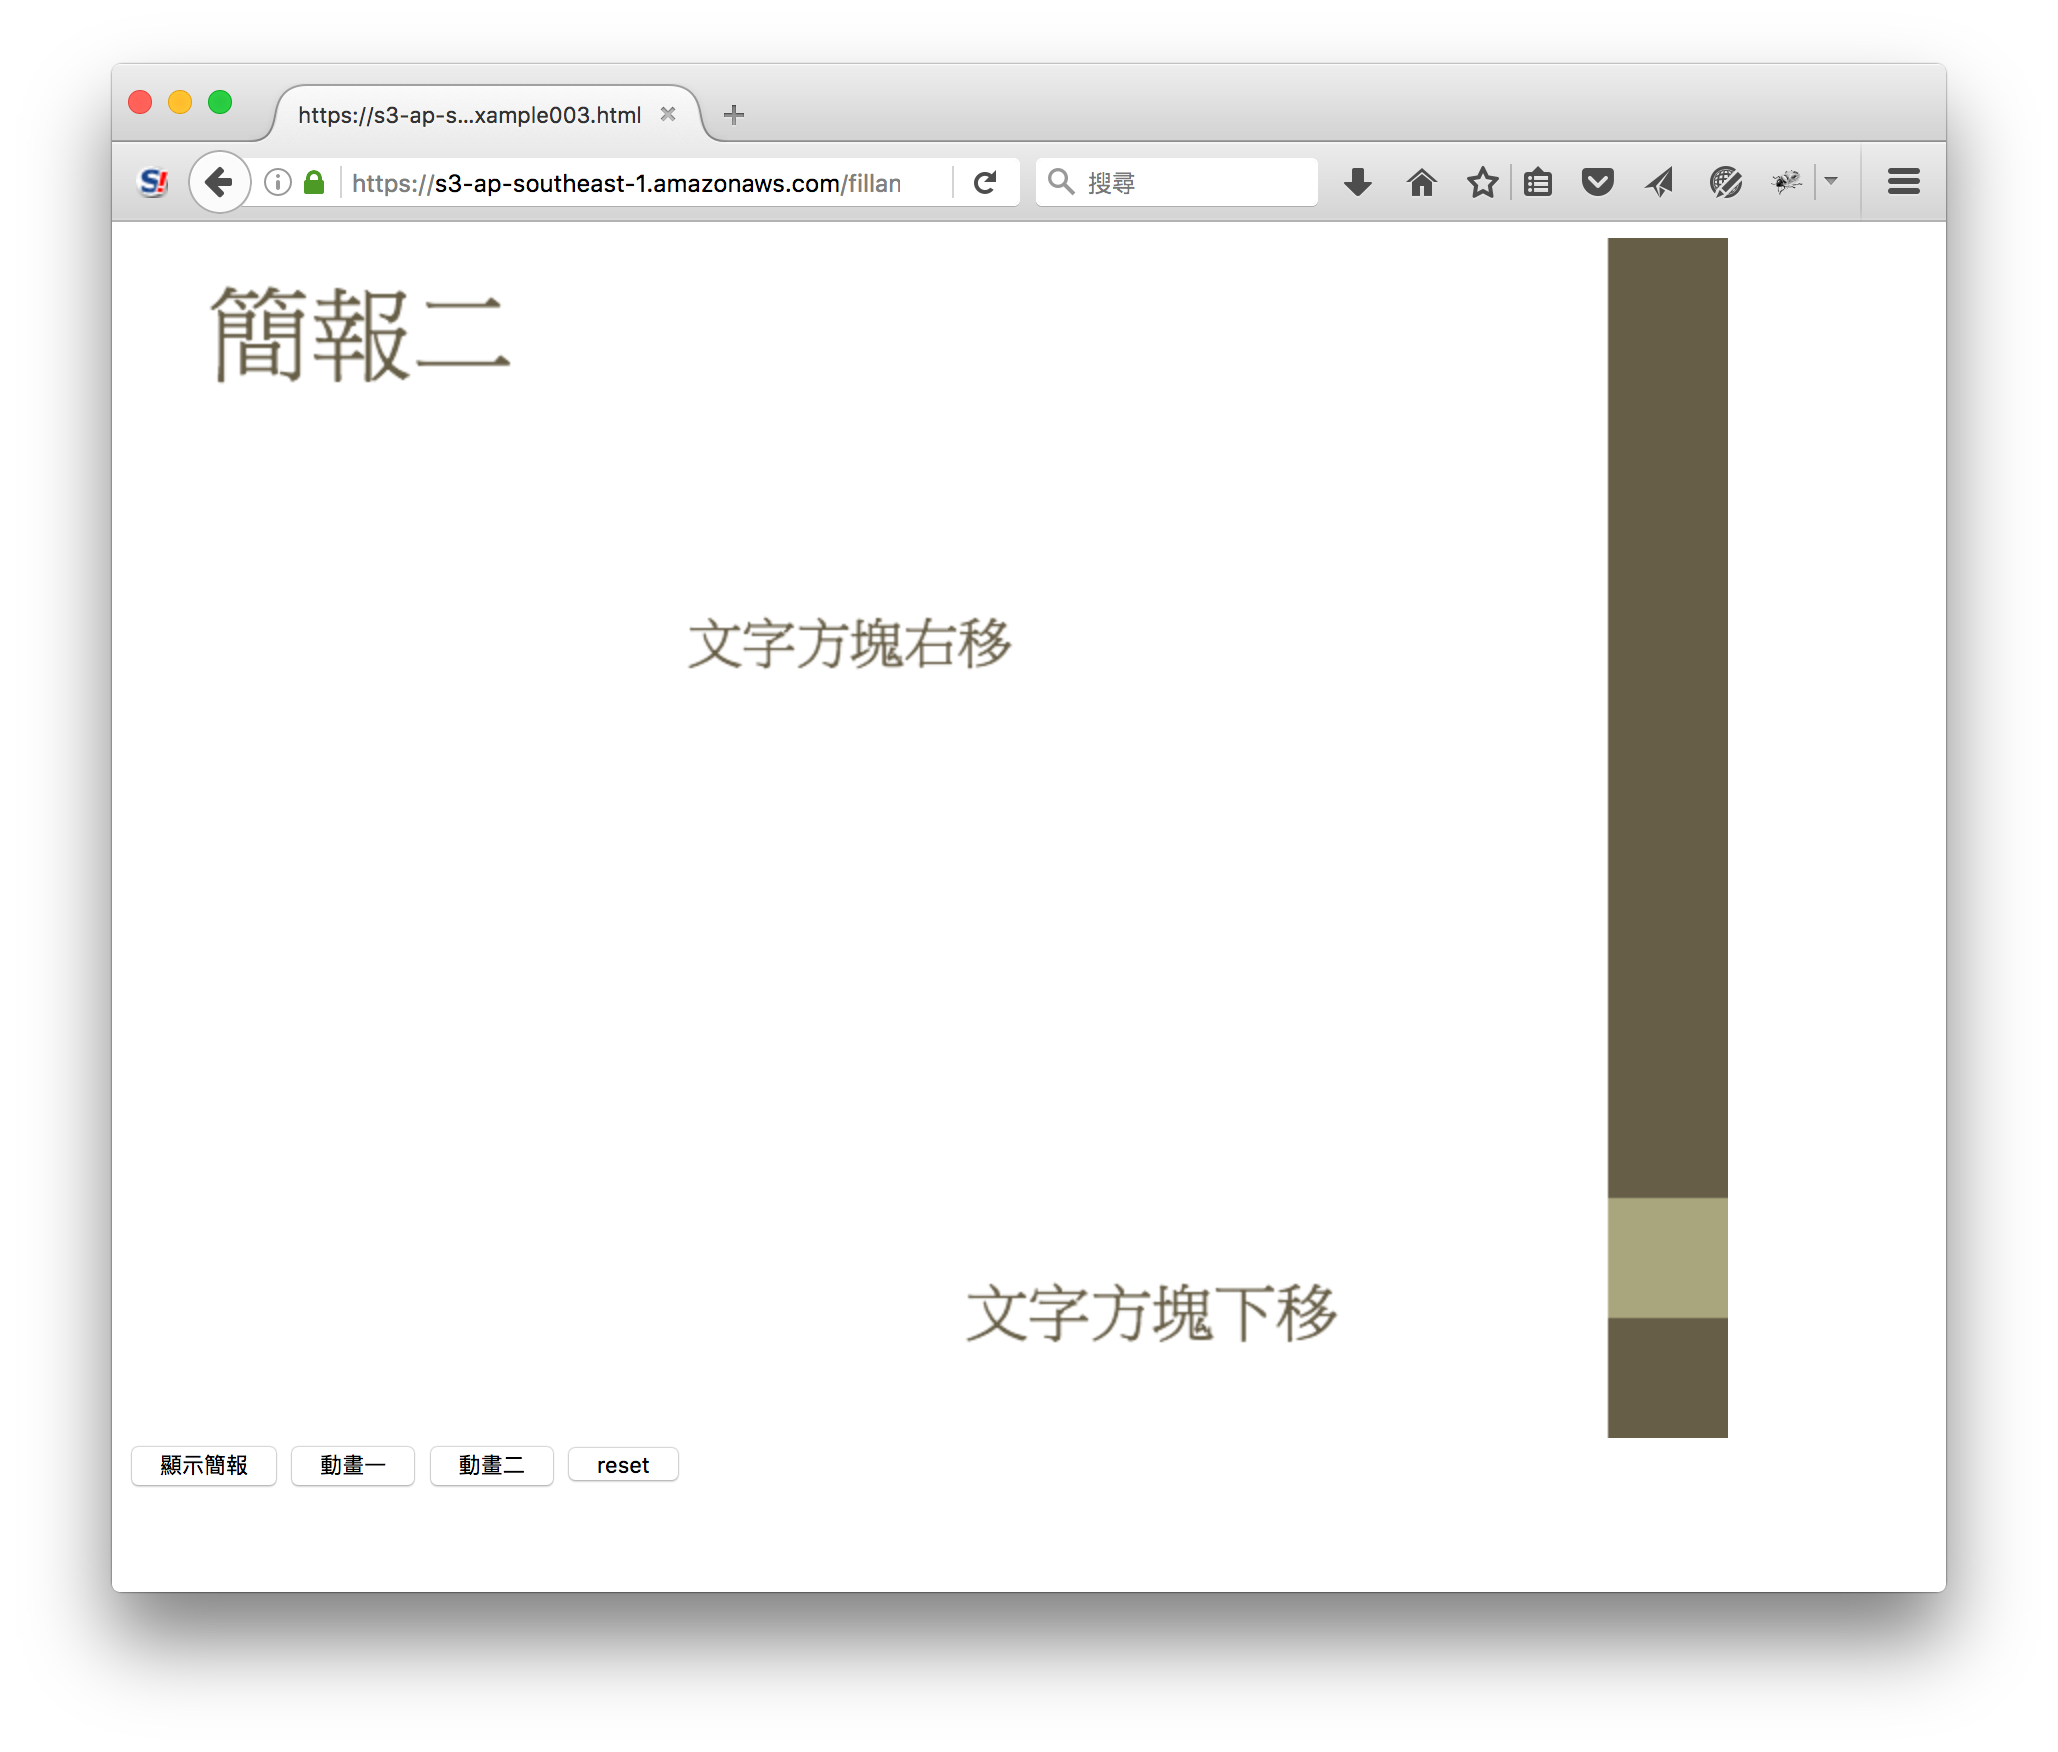Screen dimensions: 2058x1752
Task: Save page to Pocket icon
Action: click(x=1597, y=182)
